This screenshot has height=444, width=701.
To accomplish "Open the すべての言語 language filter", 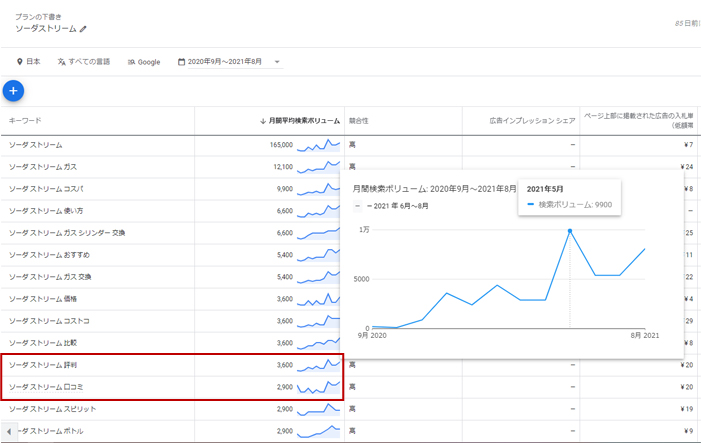I will 84,62.
